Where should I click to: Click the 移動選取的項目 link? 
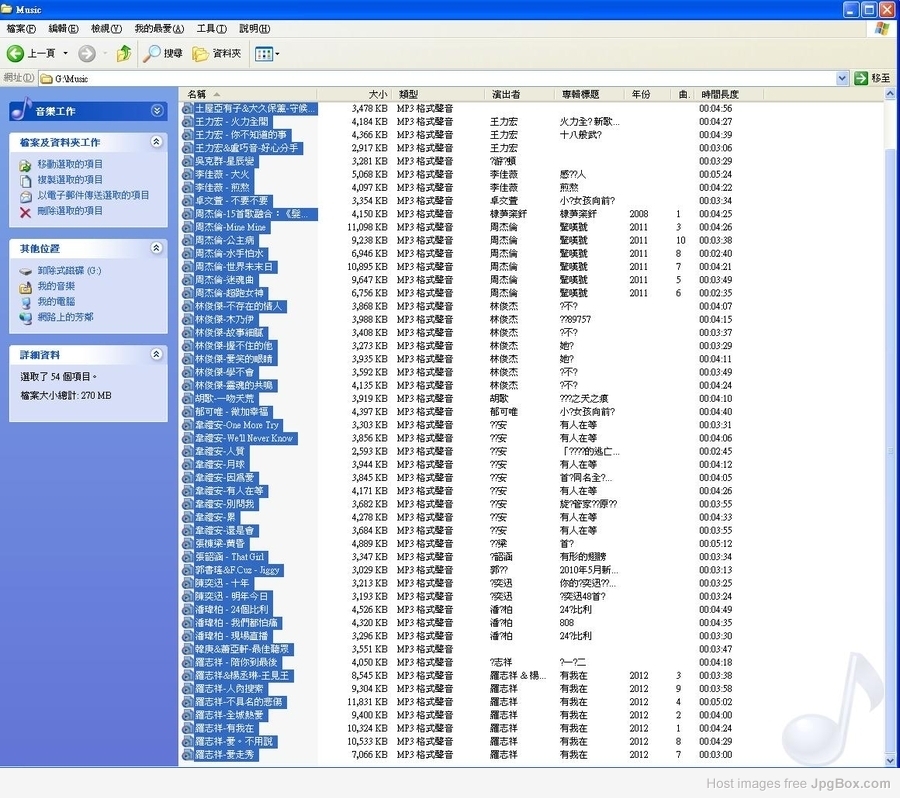70,164
